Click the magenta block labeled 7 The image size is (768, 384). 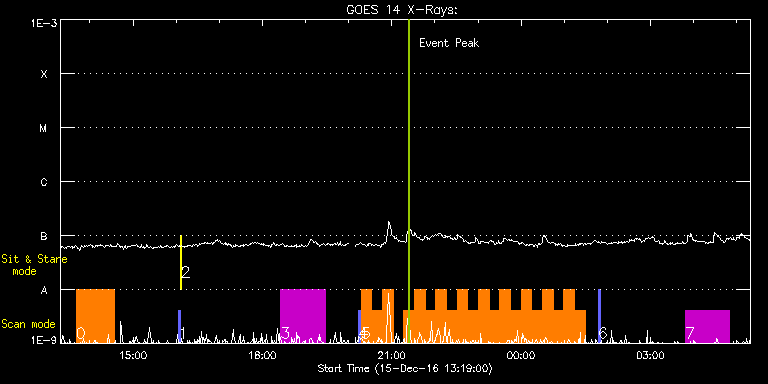coord(707,326)
